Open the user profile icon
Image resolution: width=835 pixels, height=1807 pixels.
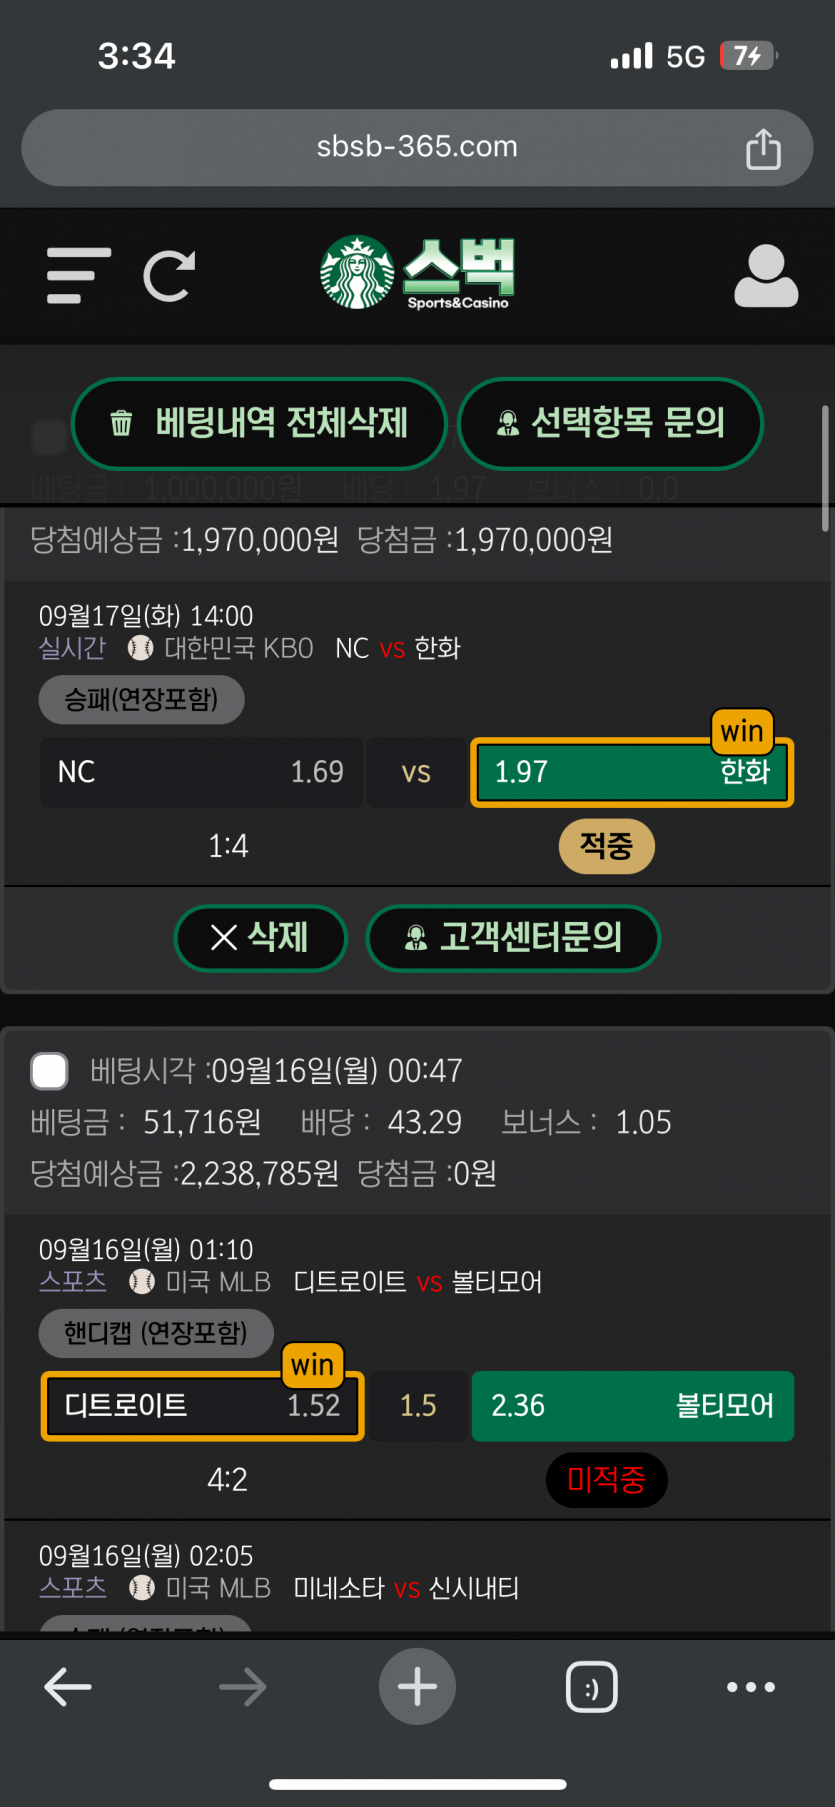tap(766, 275)
